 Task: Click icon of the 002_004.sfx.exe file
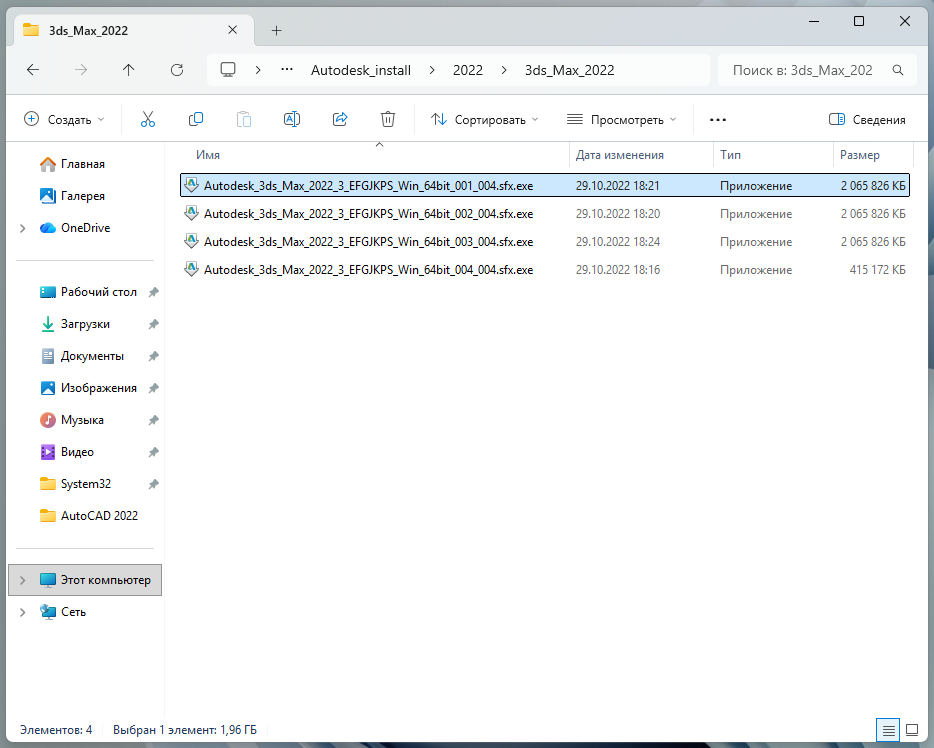[191, 213]
